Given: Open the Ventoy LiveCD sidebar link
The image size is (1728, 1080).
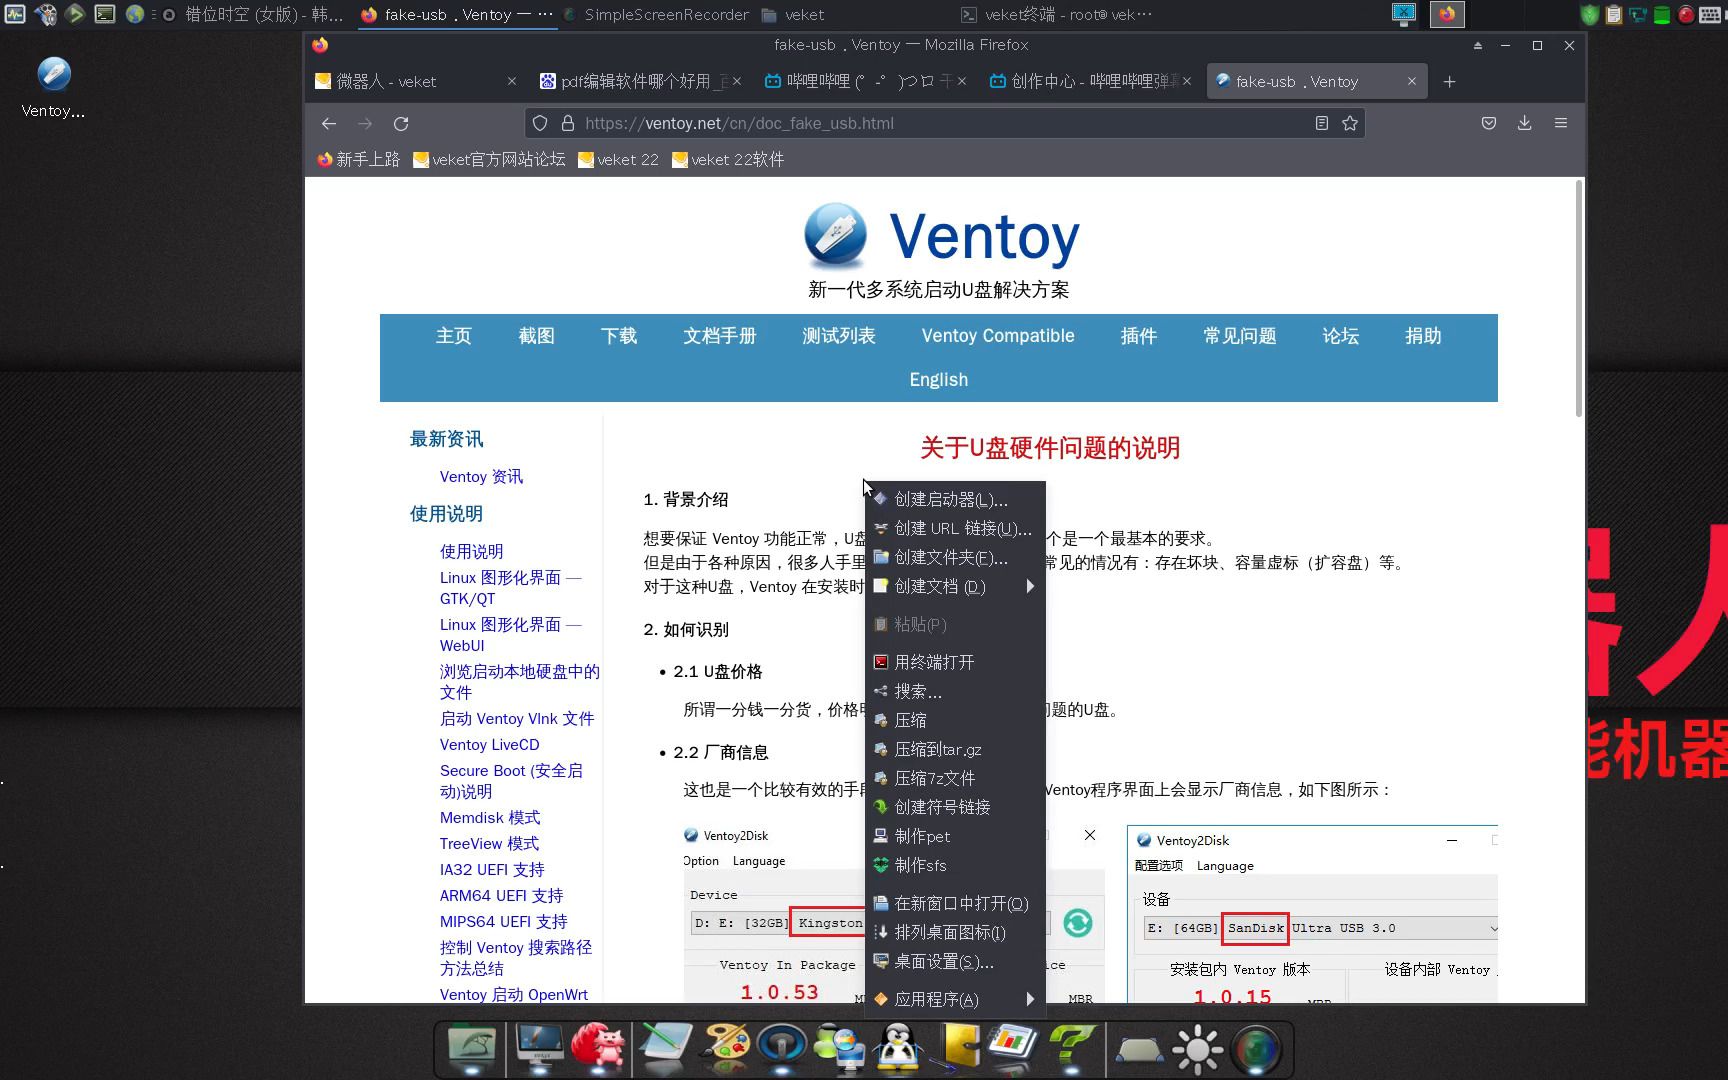Looking at the screenshot, I should click(489, 744).
